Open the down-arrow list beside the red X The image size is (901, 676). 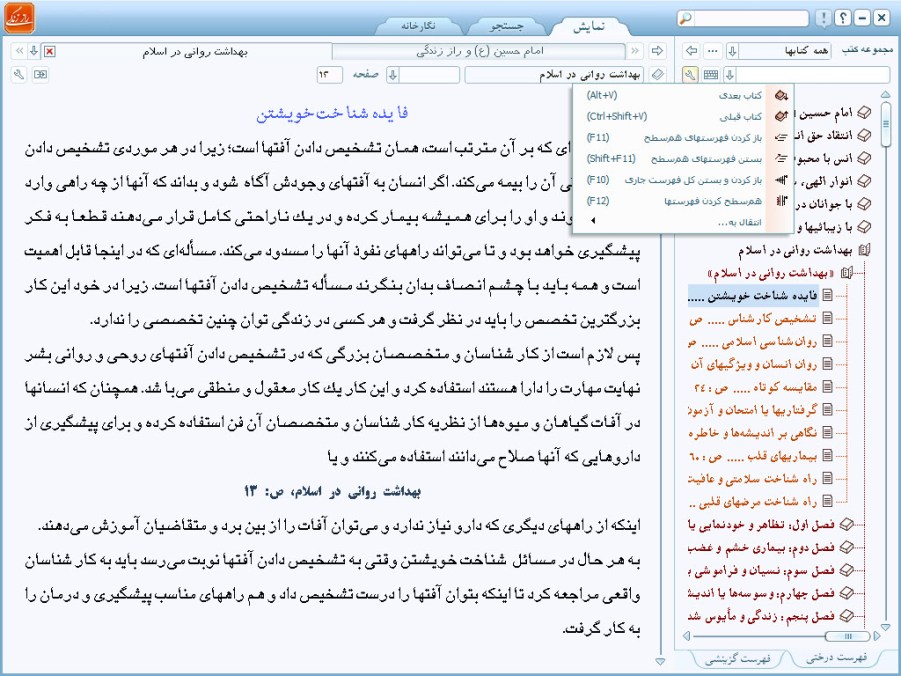pyautogui.click(x=34, y=51)
